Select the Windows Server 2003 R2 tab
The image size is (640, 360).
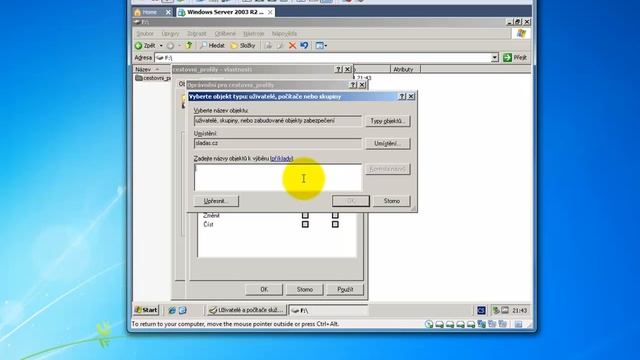225,12
